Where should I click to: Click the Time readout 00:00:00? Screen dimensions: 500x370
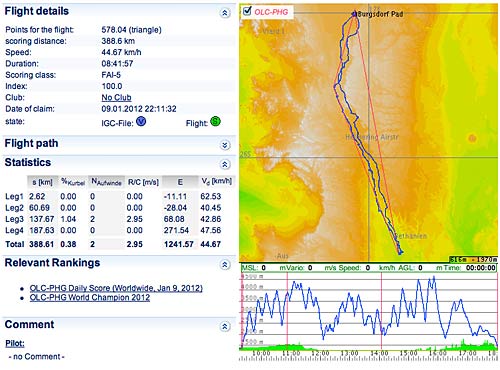(481, 268)
